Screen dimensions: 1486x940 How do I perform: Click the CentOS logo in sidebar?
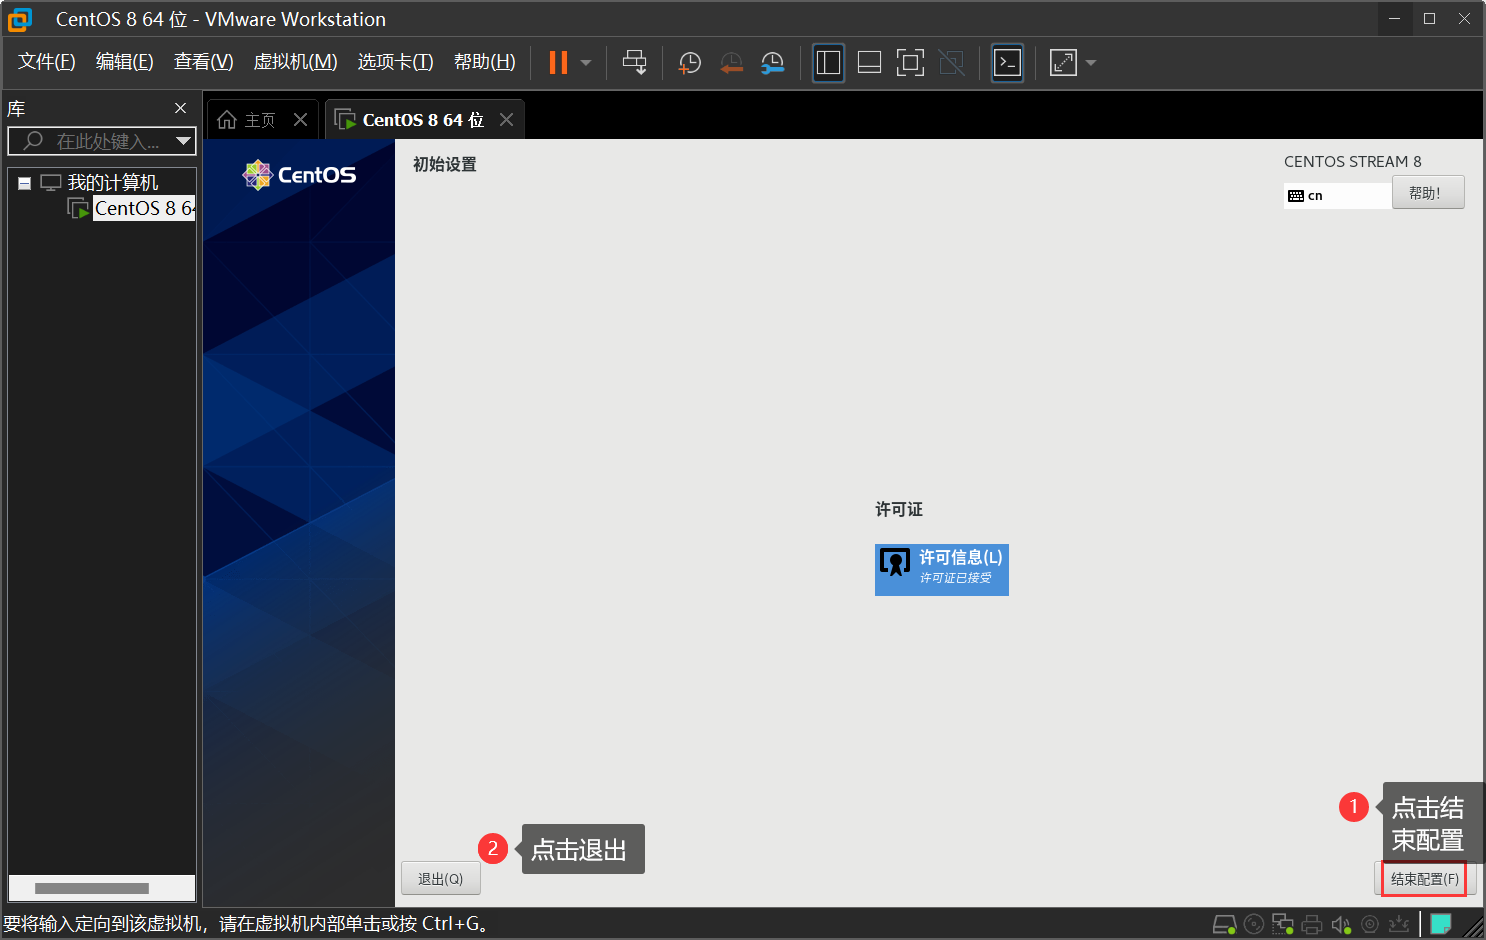pos(299,175)
